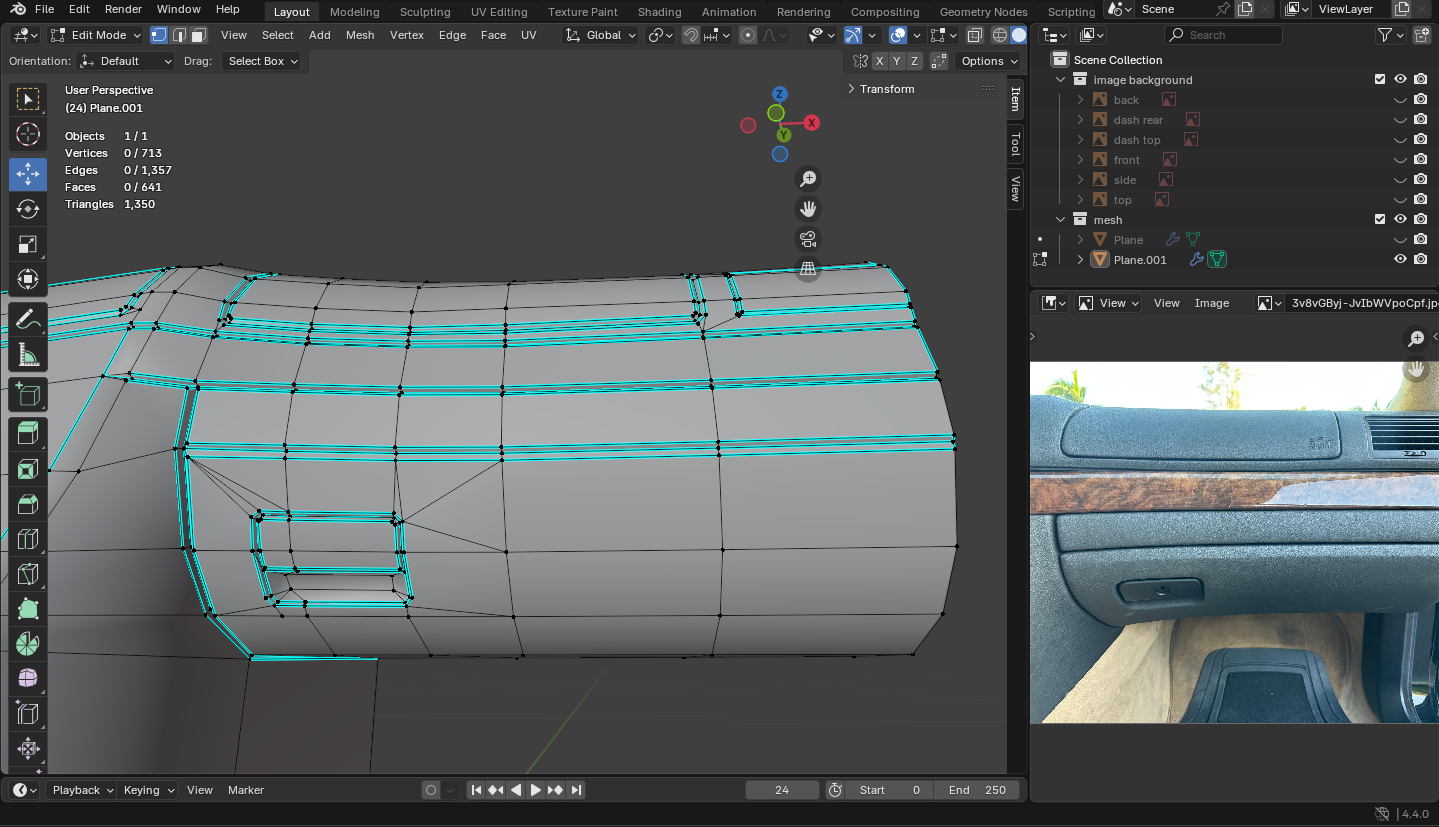Viewport: 1439px width, 827px height.
Task: Toggle proportional editing
Action: 748,35
